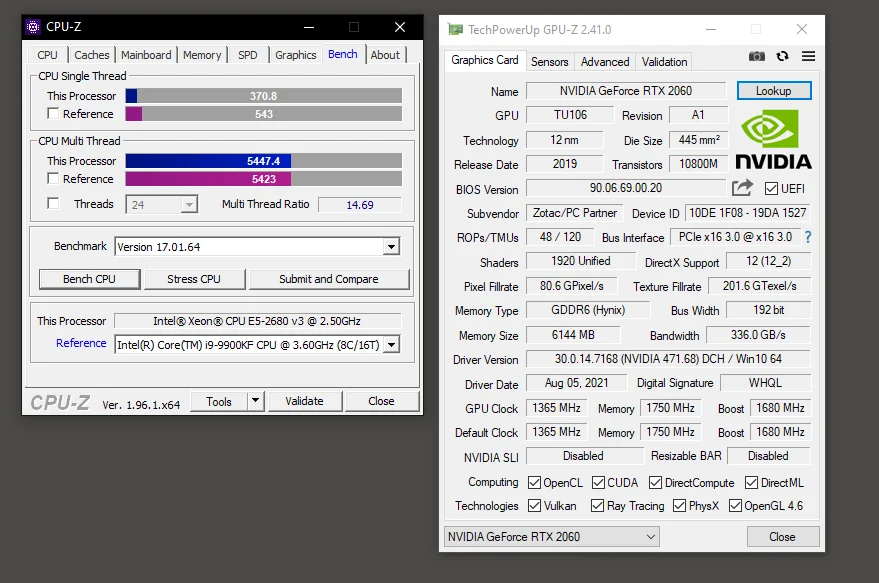Screen dimensions: 879x583
Task: Switch to the Sensors tab
Action: [x=550, y=62]
